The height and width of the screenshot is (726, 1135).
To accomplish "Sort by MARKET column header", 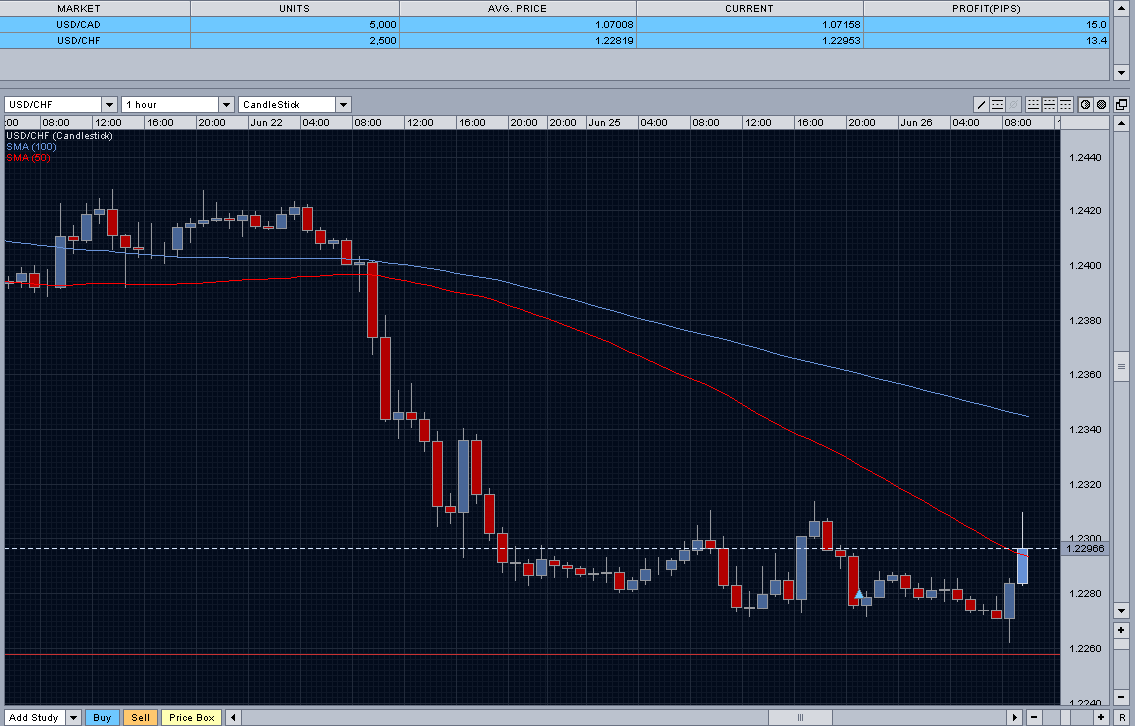I will click(x=95, y=9).
